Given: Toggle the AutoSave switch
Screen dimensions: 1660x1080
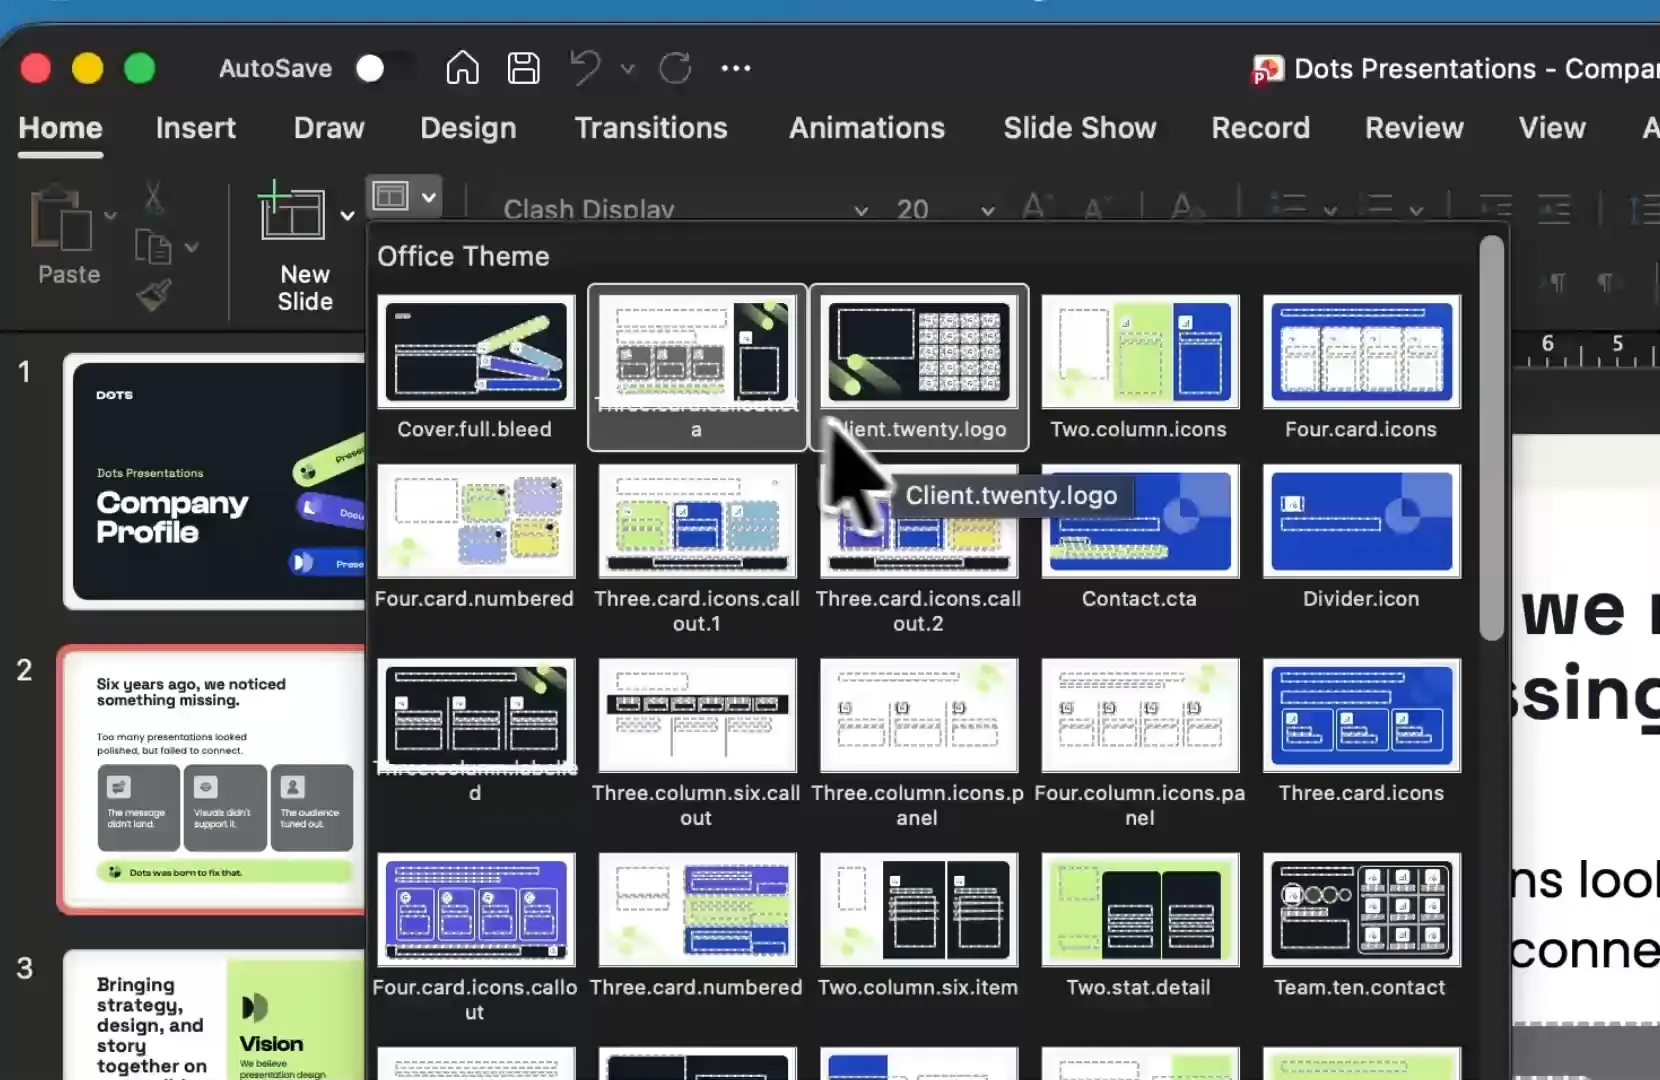Looking at the screenshot, I should click(383, 68).
